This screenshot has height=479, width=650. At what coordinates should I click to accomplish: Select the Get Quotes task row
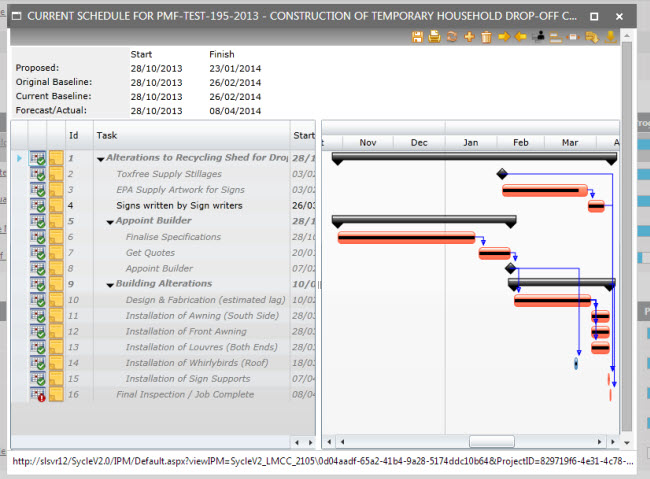150,253
